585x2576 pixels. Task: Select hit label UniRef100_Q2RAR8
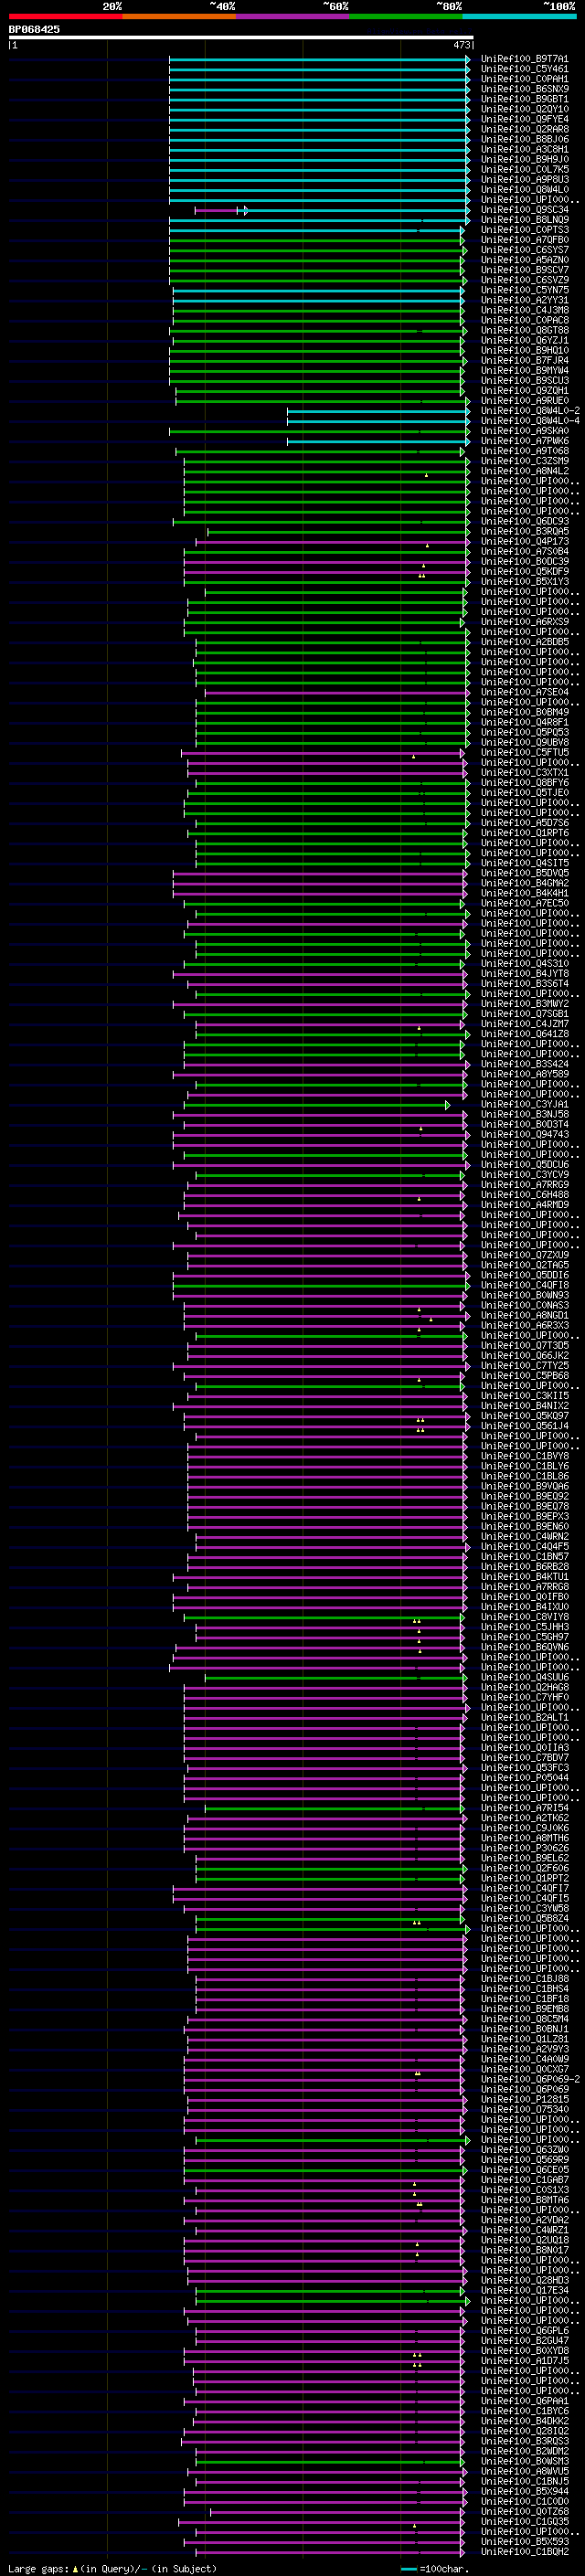point(524,129)
